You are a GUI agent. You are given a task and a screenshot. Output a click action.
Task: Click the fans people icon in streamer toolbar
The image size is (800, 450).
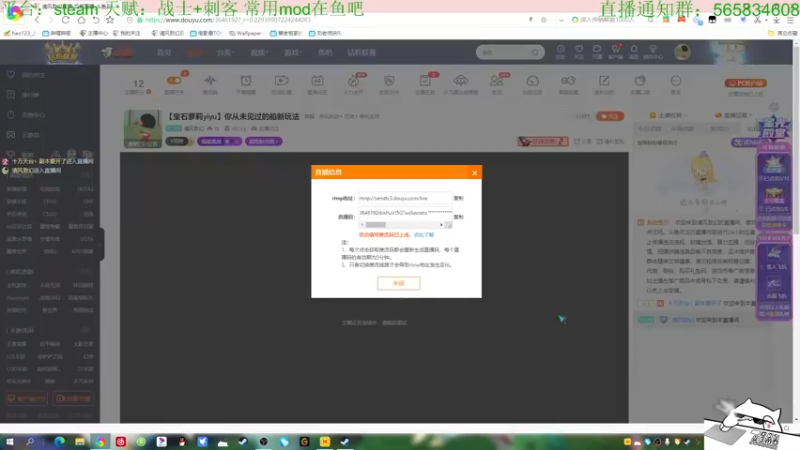[x=496, y=81]
